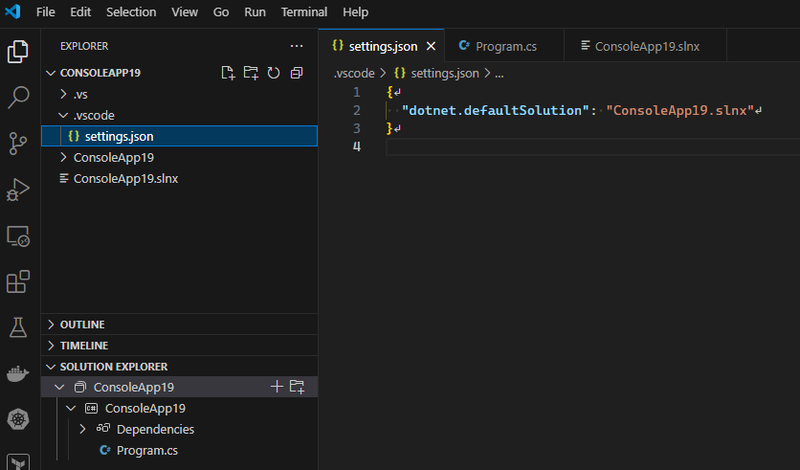This screenshot has height=470, width=800.
Task: Click the "dotnet.defaultSolution" key in editor
Action: (495, 110)
